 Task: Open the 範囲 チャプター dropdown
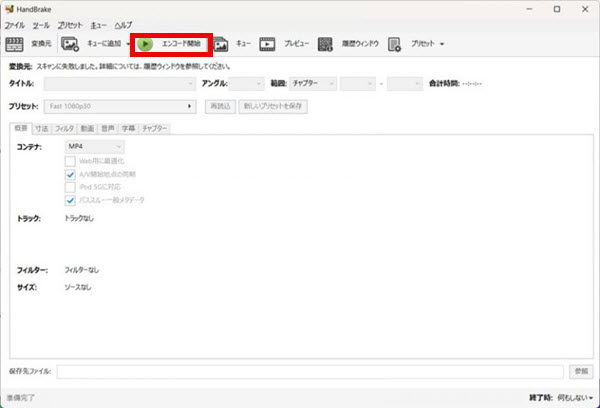311,83
